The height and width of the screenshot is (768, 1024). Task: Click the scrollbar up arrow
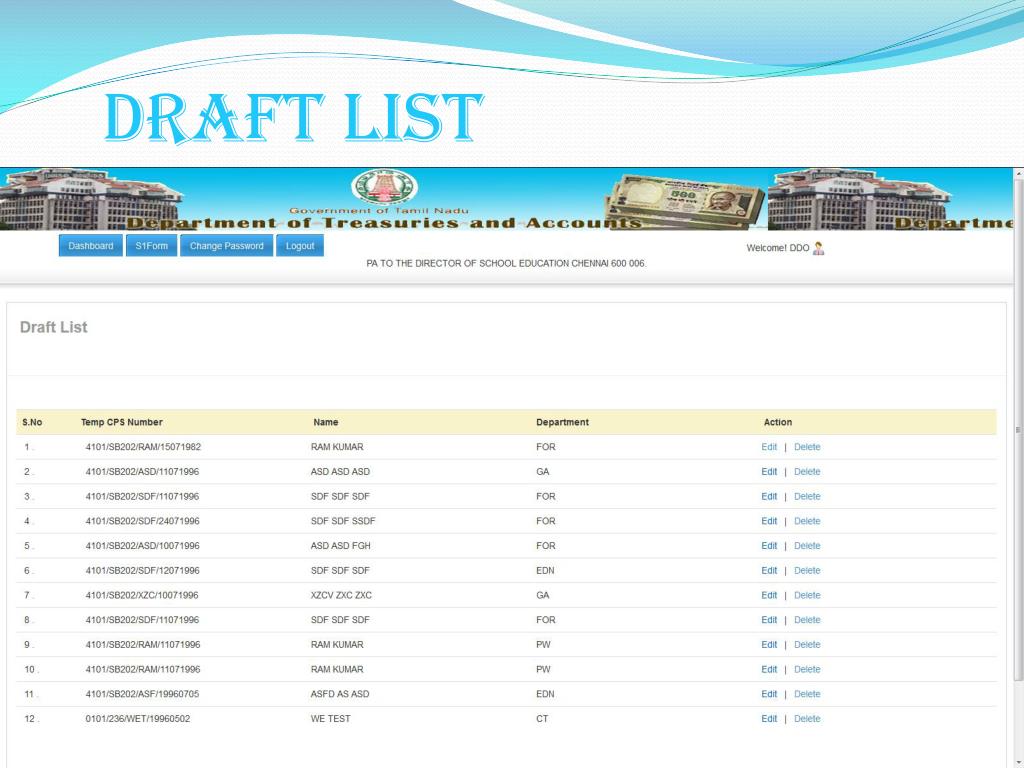(1018, 174)
